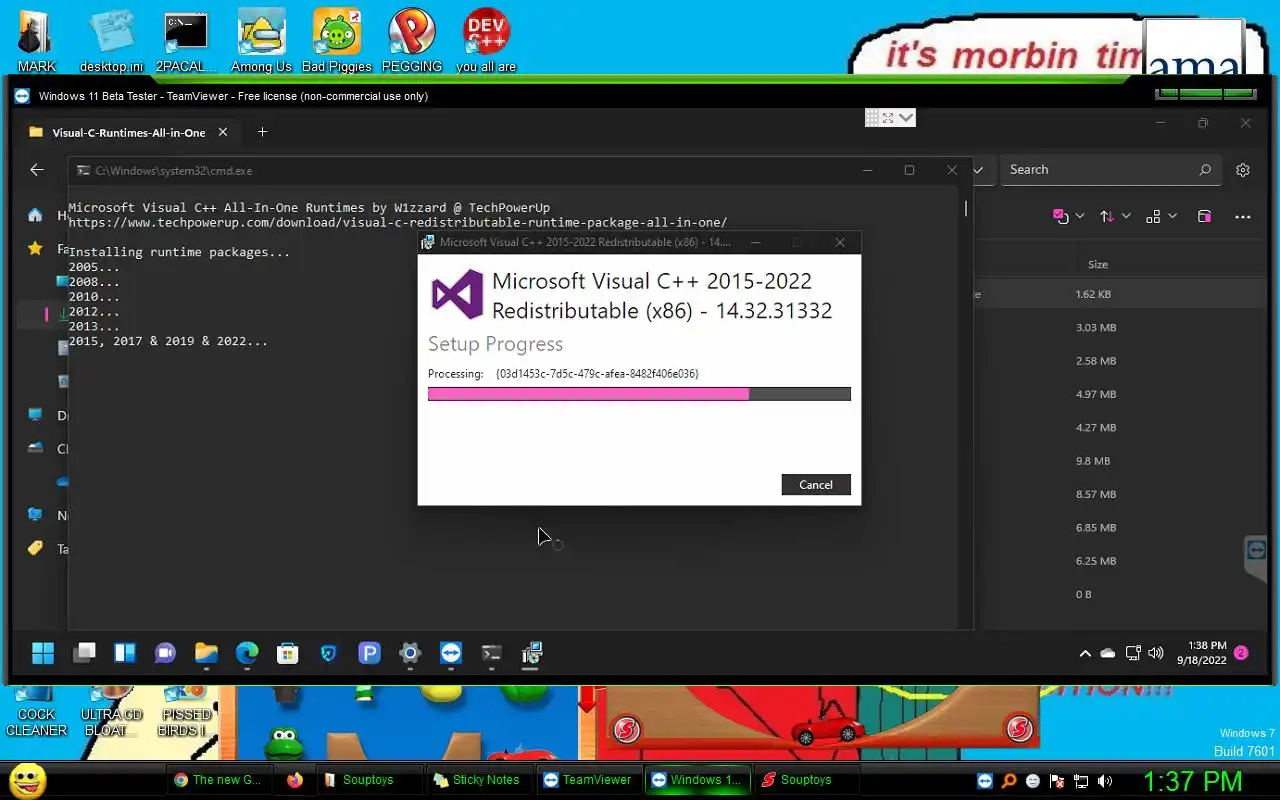The image size is (1280, 800).
Task: Open network icon in remote system tray
Action: click(1133, 654)
